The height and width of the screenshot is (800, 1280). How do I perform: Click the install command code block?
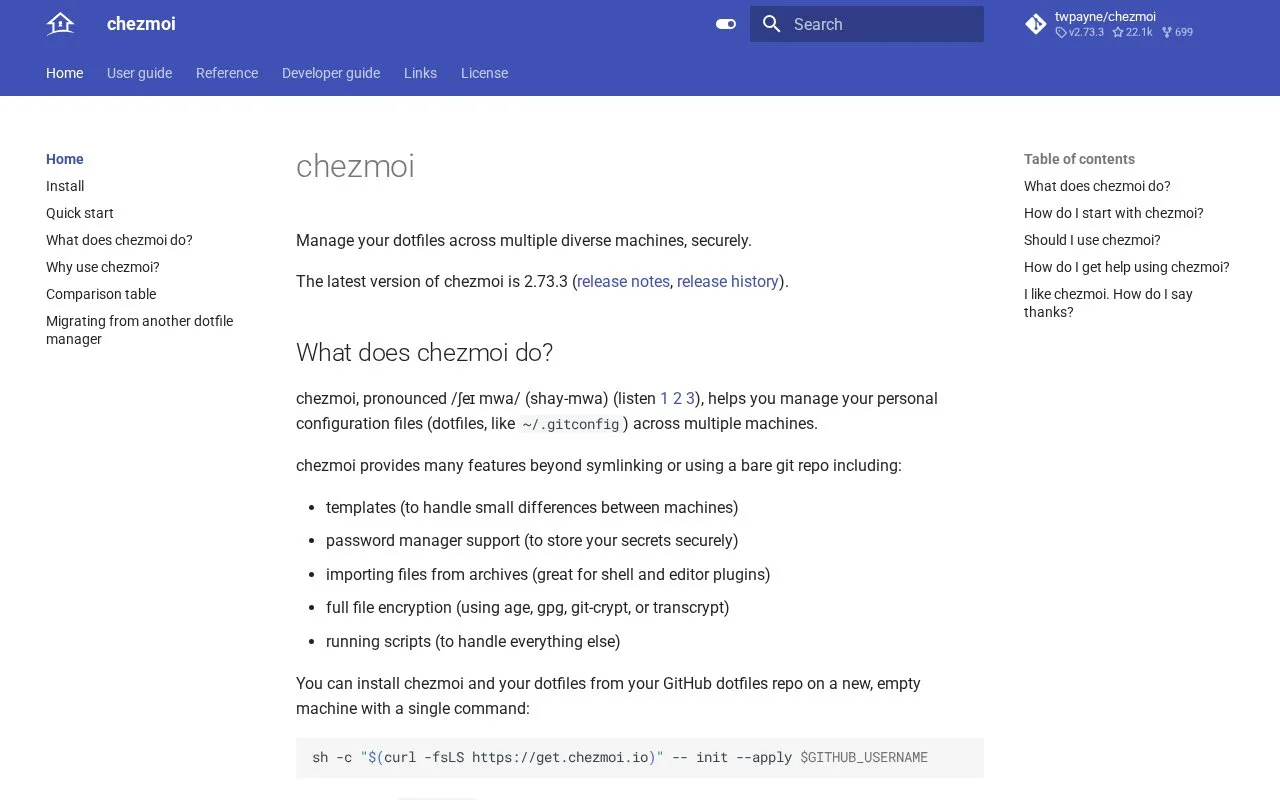[x=640, y=758]
